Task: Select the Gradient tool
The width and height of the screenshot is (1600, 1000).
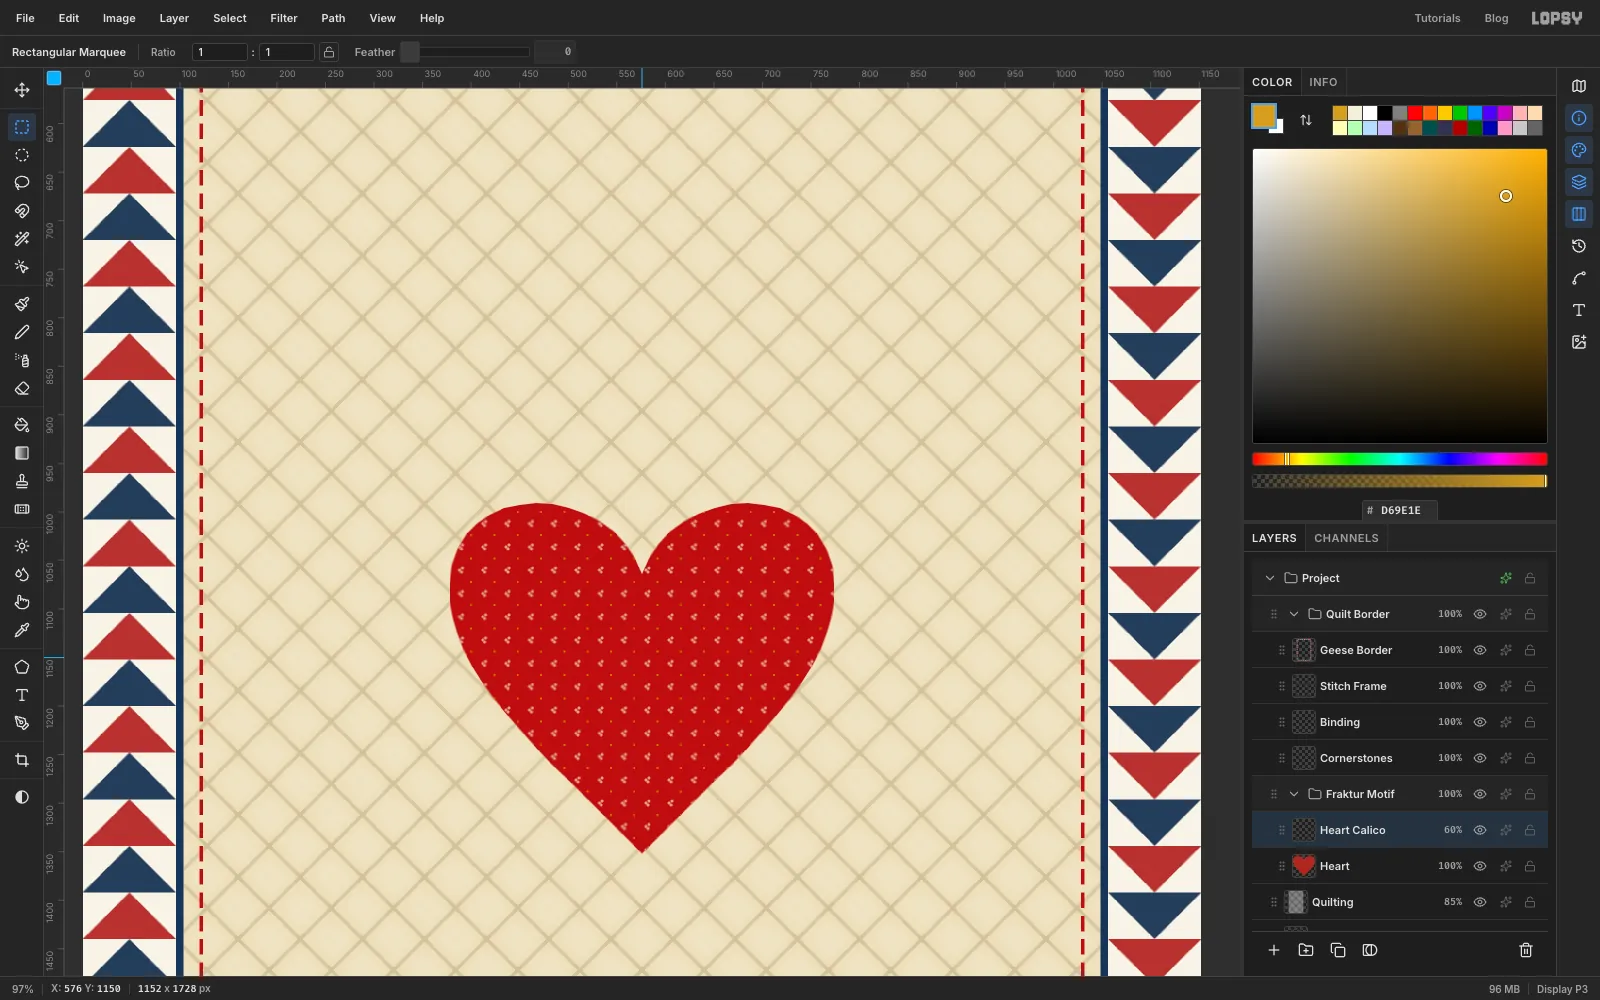Action: point(22,453)
